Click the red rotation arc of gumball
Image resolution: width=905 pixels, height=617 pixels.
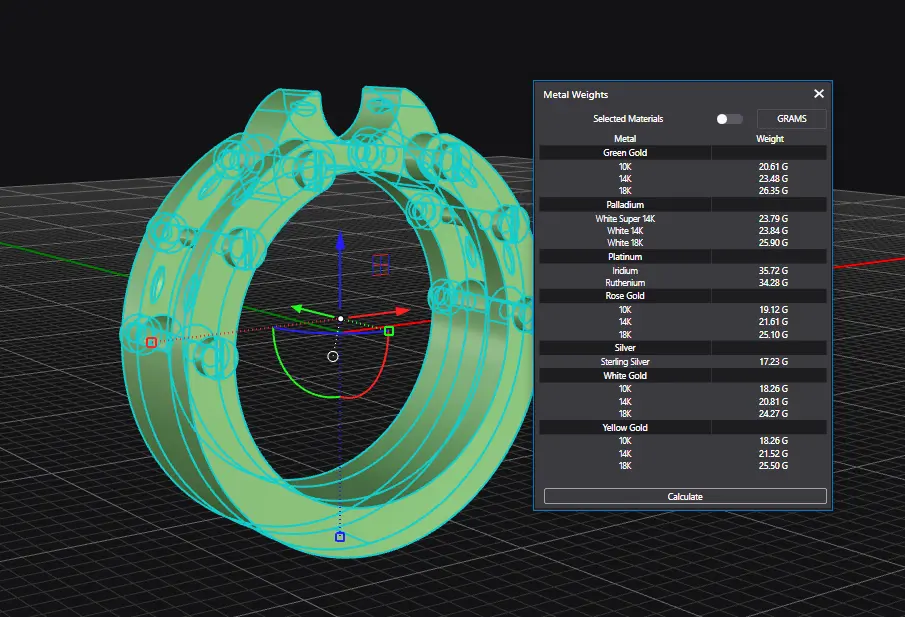point(375,377)
